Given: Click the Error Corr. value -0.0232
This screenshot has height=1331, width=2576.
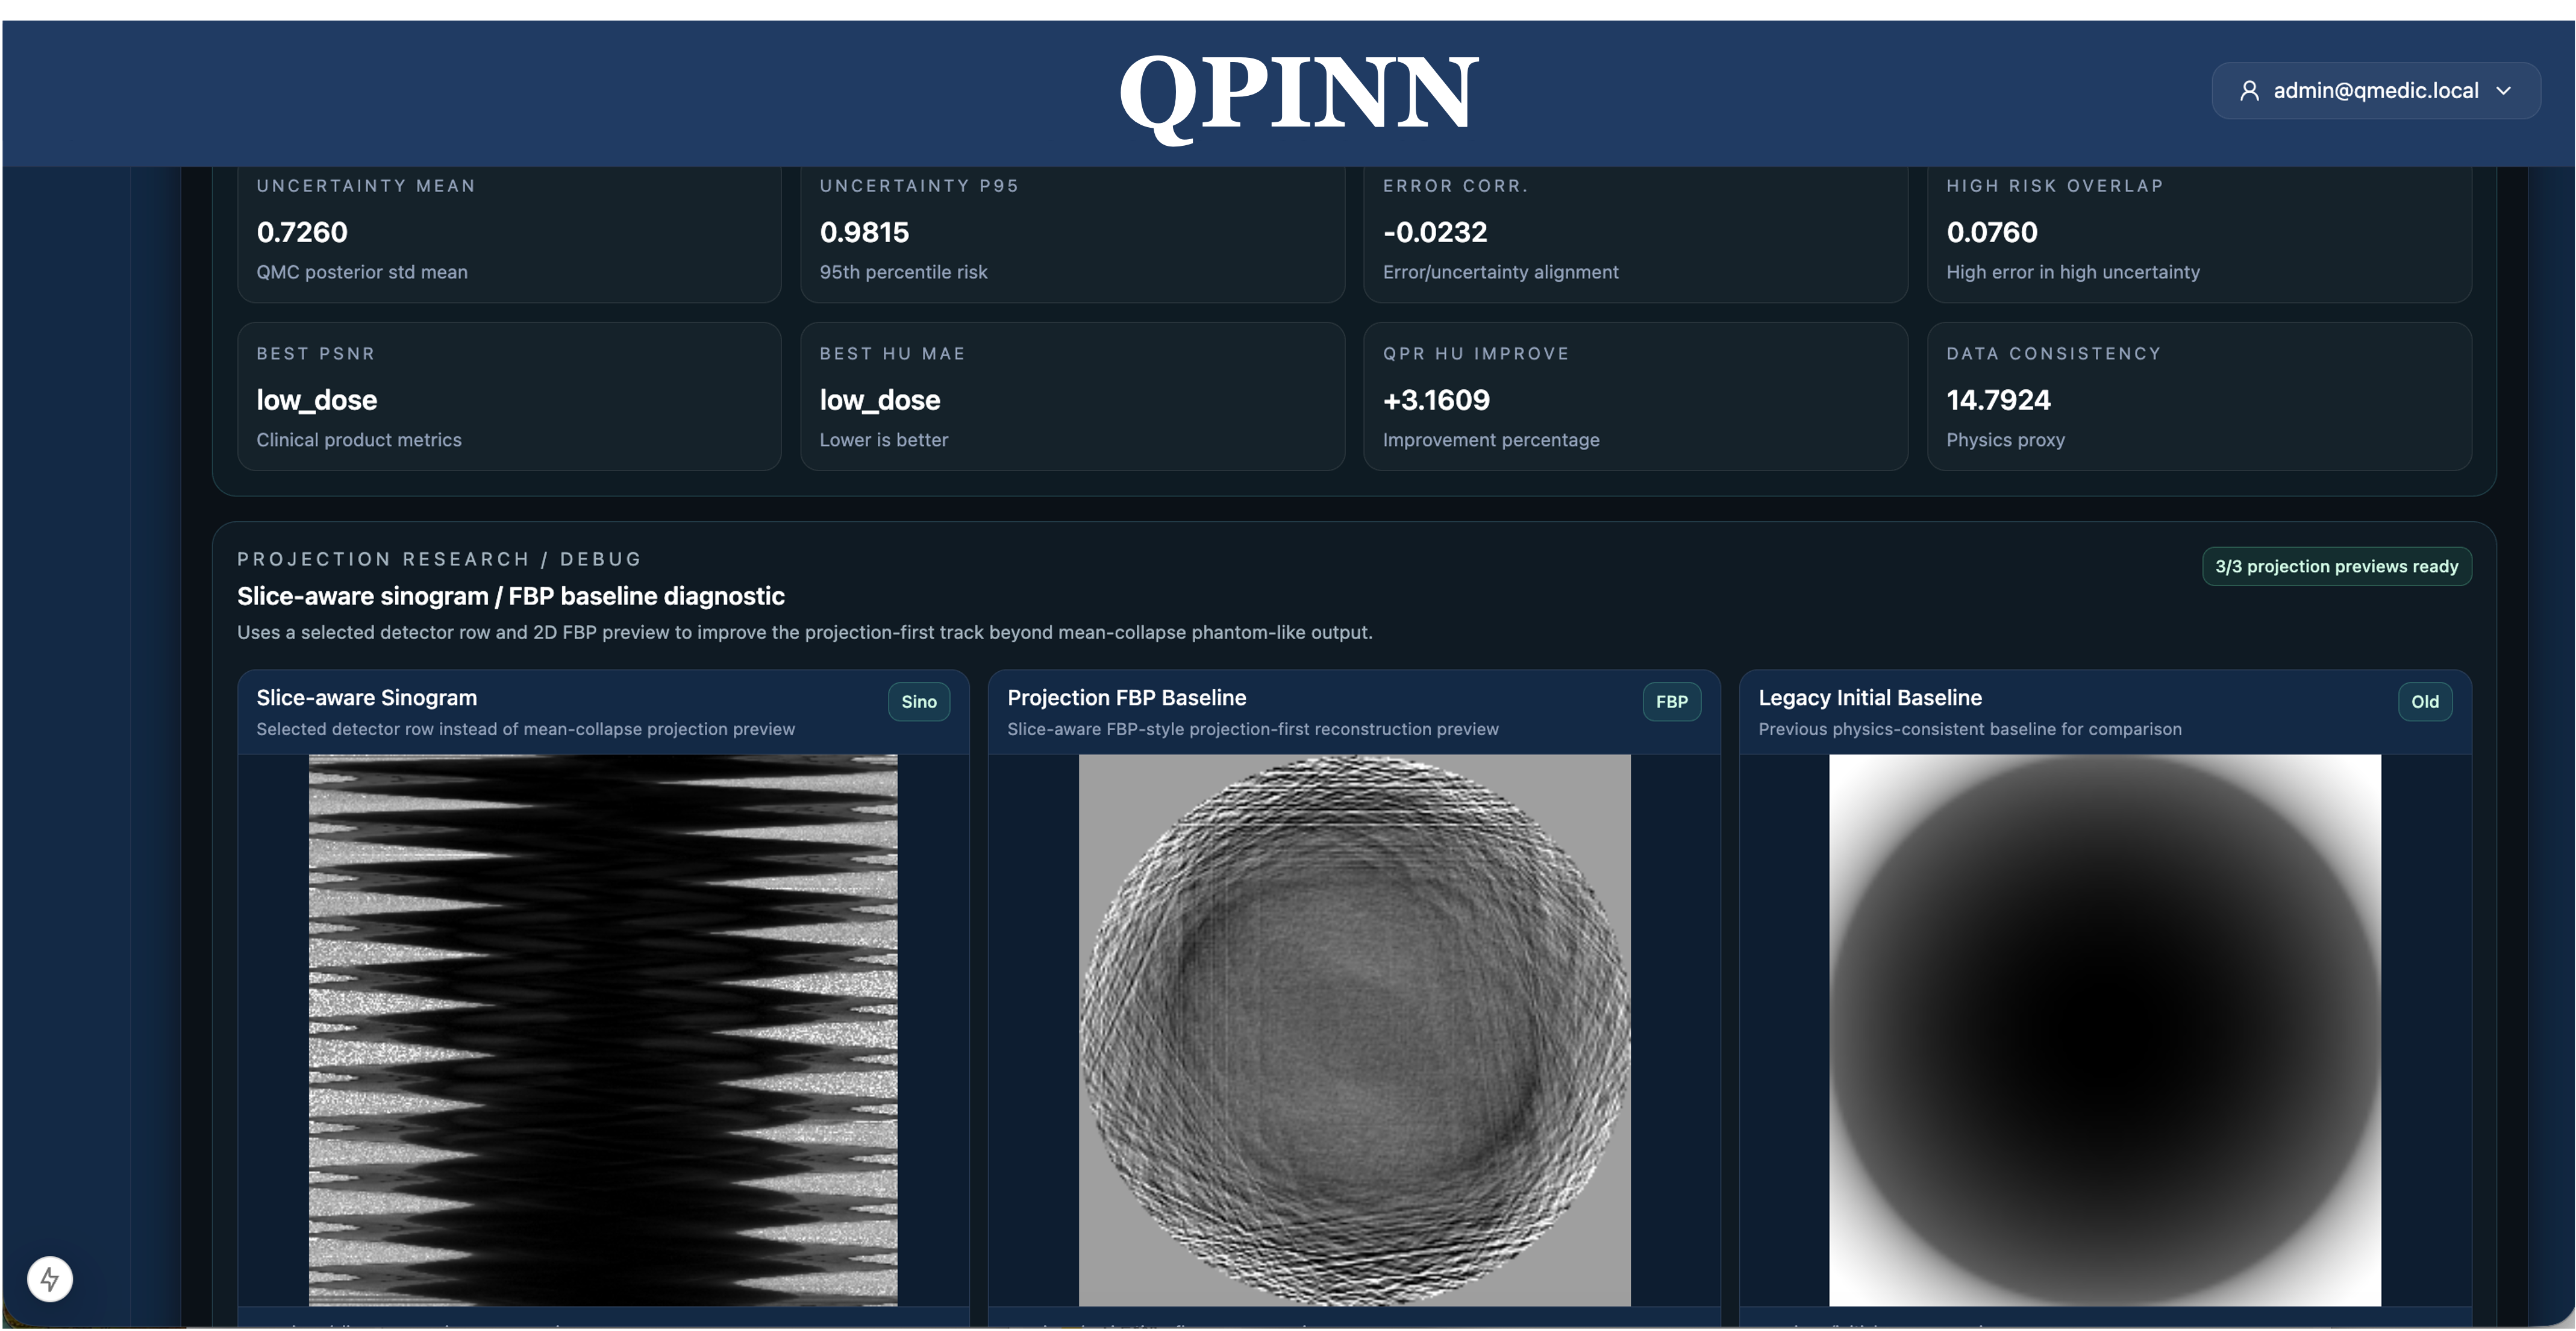Looking at the screenshot, I should pyautogui.click(x=1435, y=232).
